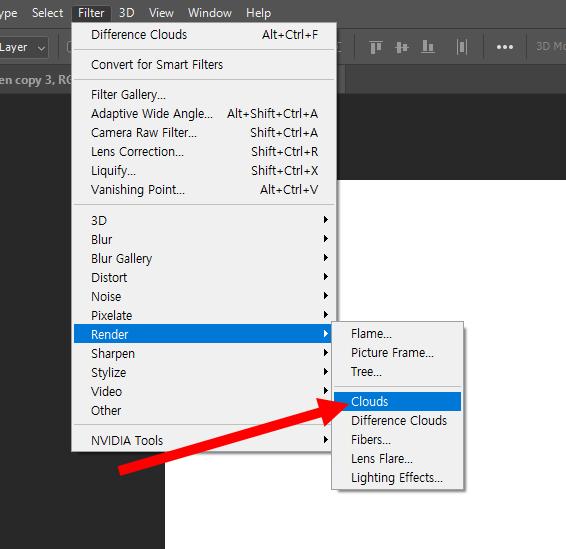Image resolution: width=566 pixels, height=549 pixels.
Task: Open the three-dot more align options
Action: click(505, 47)
